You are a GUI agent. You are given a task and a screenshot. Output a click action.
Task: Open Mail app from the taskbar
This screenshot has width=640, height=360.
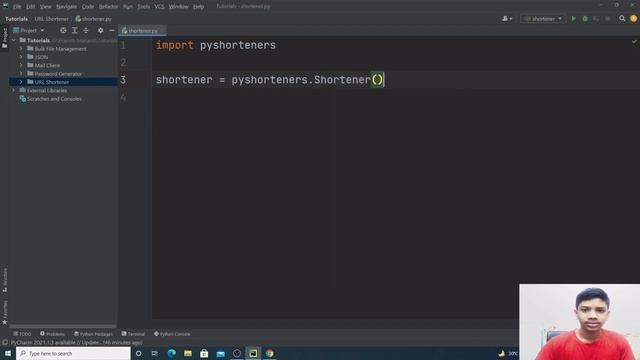pyautogui.click(x=220, y=353)
